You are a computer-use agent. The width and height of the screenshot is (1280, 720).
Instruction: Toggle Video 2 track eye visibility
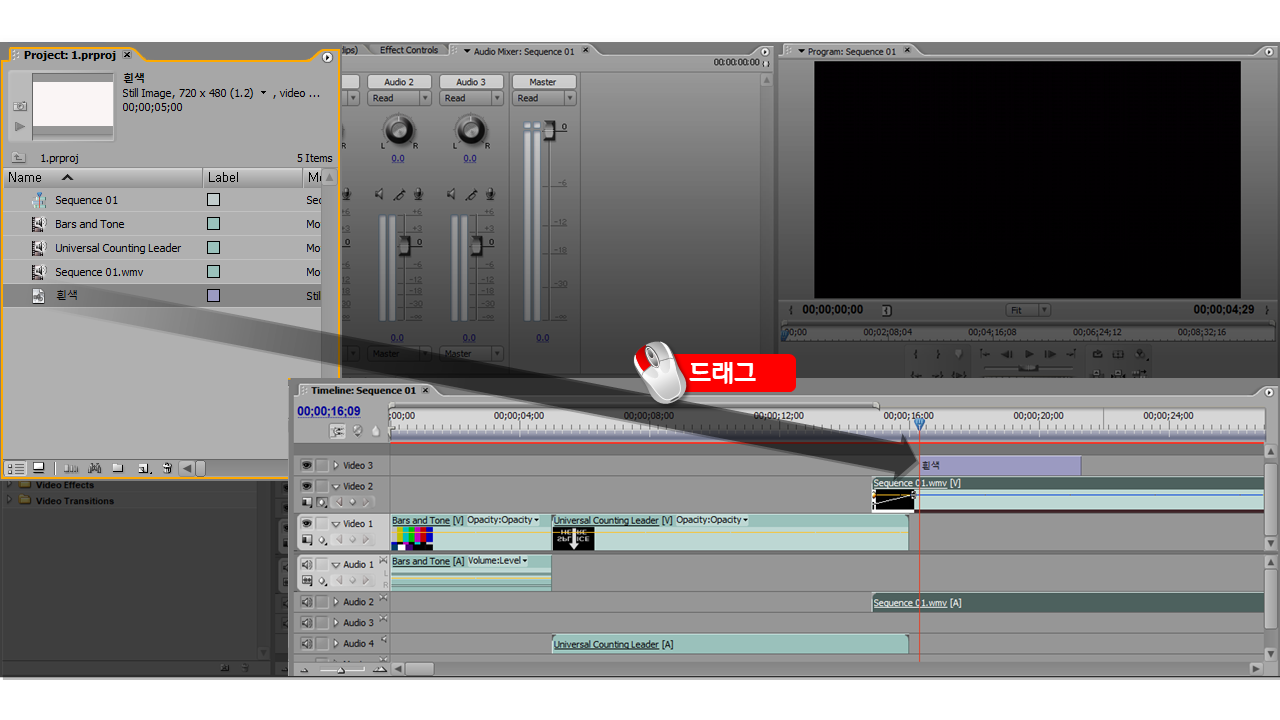(x=307, y=486)
